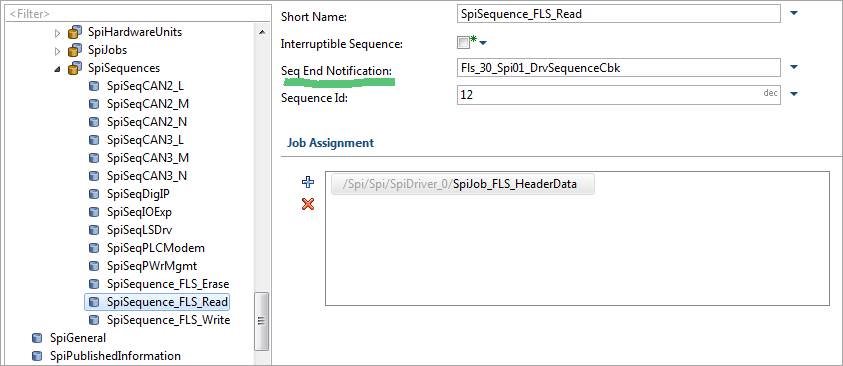Expand the SpiHardwareUnits tree node
Screen dimensions: 843x366
[x=58, y=33]
